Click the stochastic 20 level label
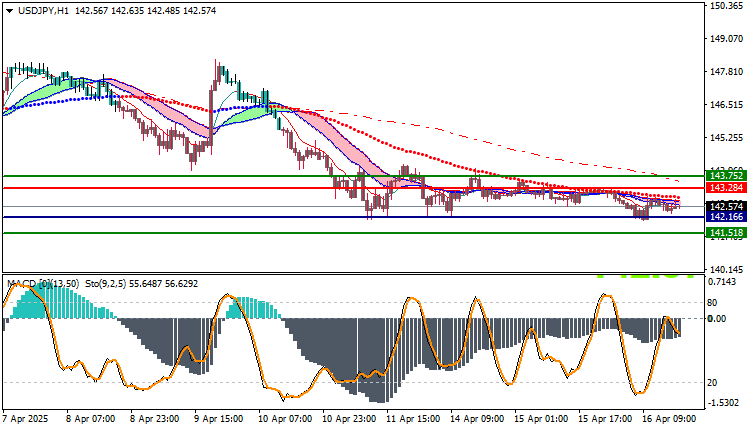The image size is (750, 430). (x=712, y=383)
